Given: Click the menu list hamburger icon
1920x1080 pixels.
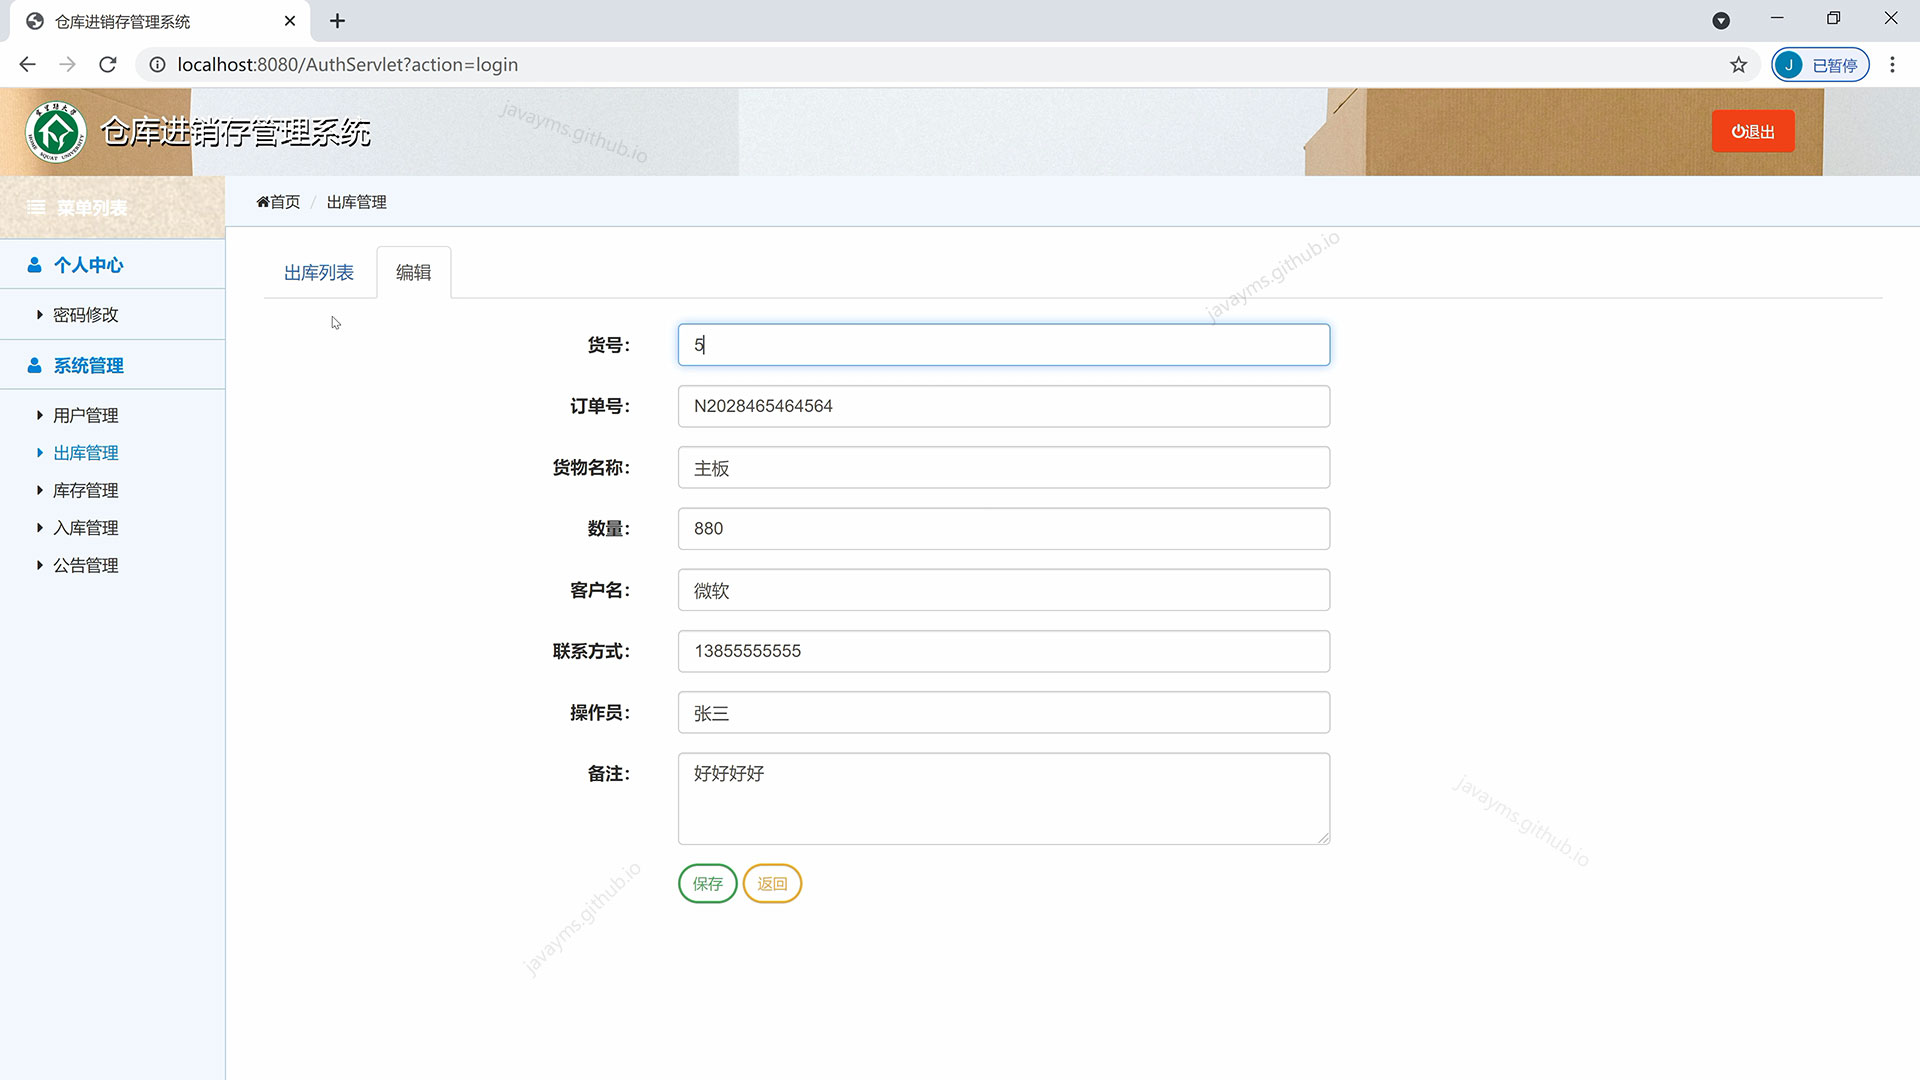Looking at the screenshot, I should [x=36, y=208].
